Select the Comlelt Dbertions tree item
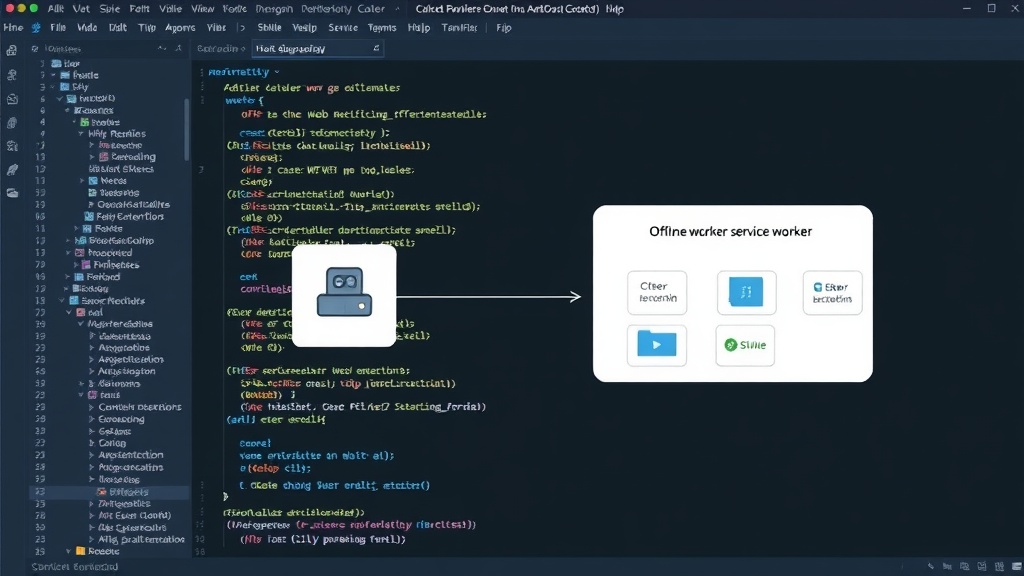 [140, 407]
